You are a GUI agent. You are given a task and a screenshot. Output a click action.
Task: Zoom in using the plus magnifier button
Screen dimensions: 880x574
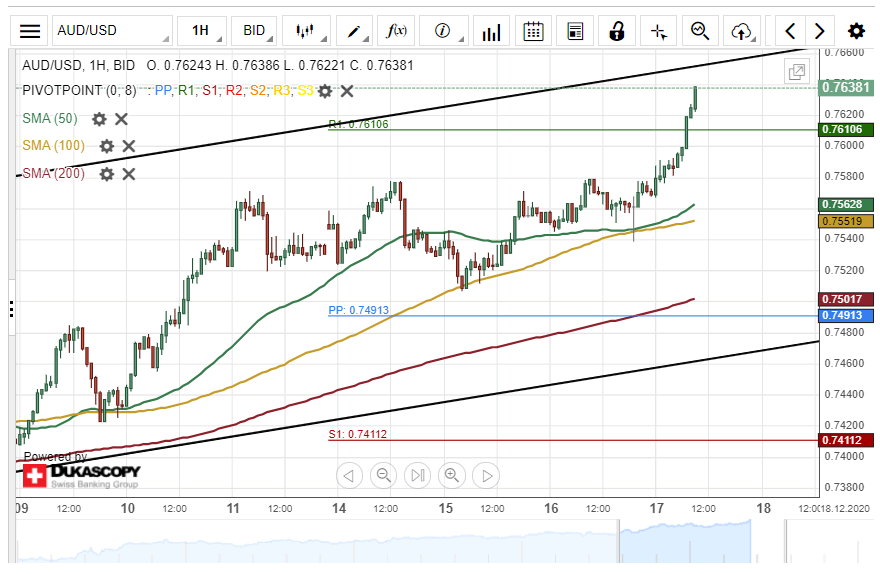(452, 476)
